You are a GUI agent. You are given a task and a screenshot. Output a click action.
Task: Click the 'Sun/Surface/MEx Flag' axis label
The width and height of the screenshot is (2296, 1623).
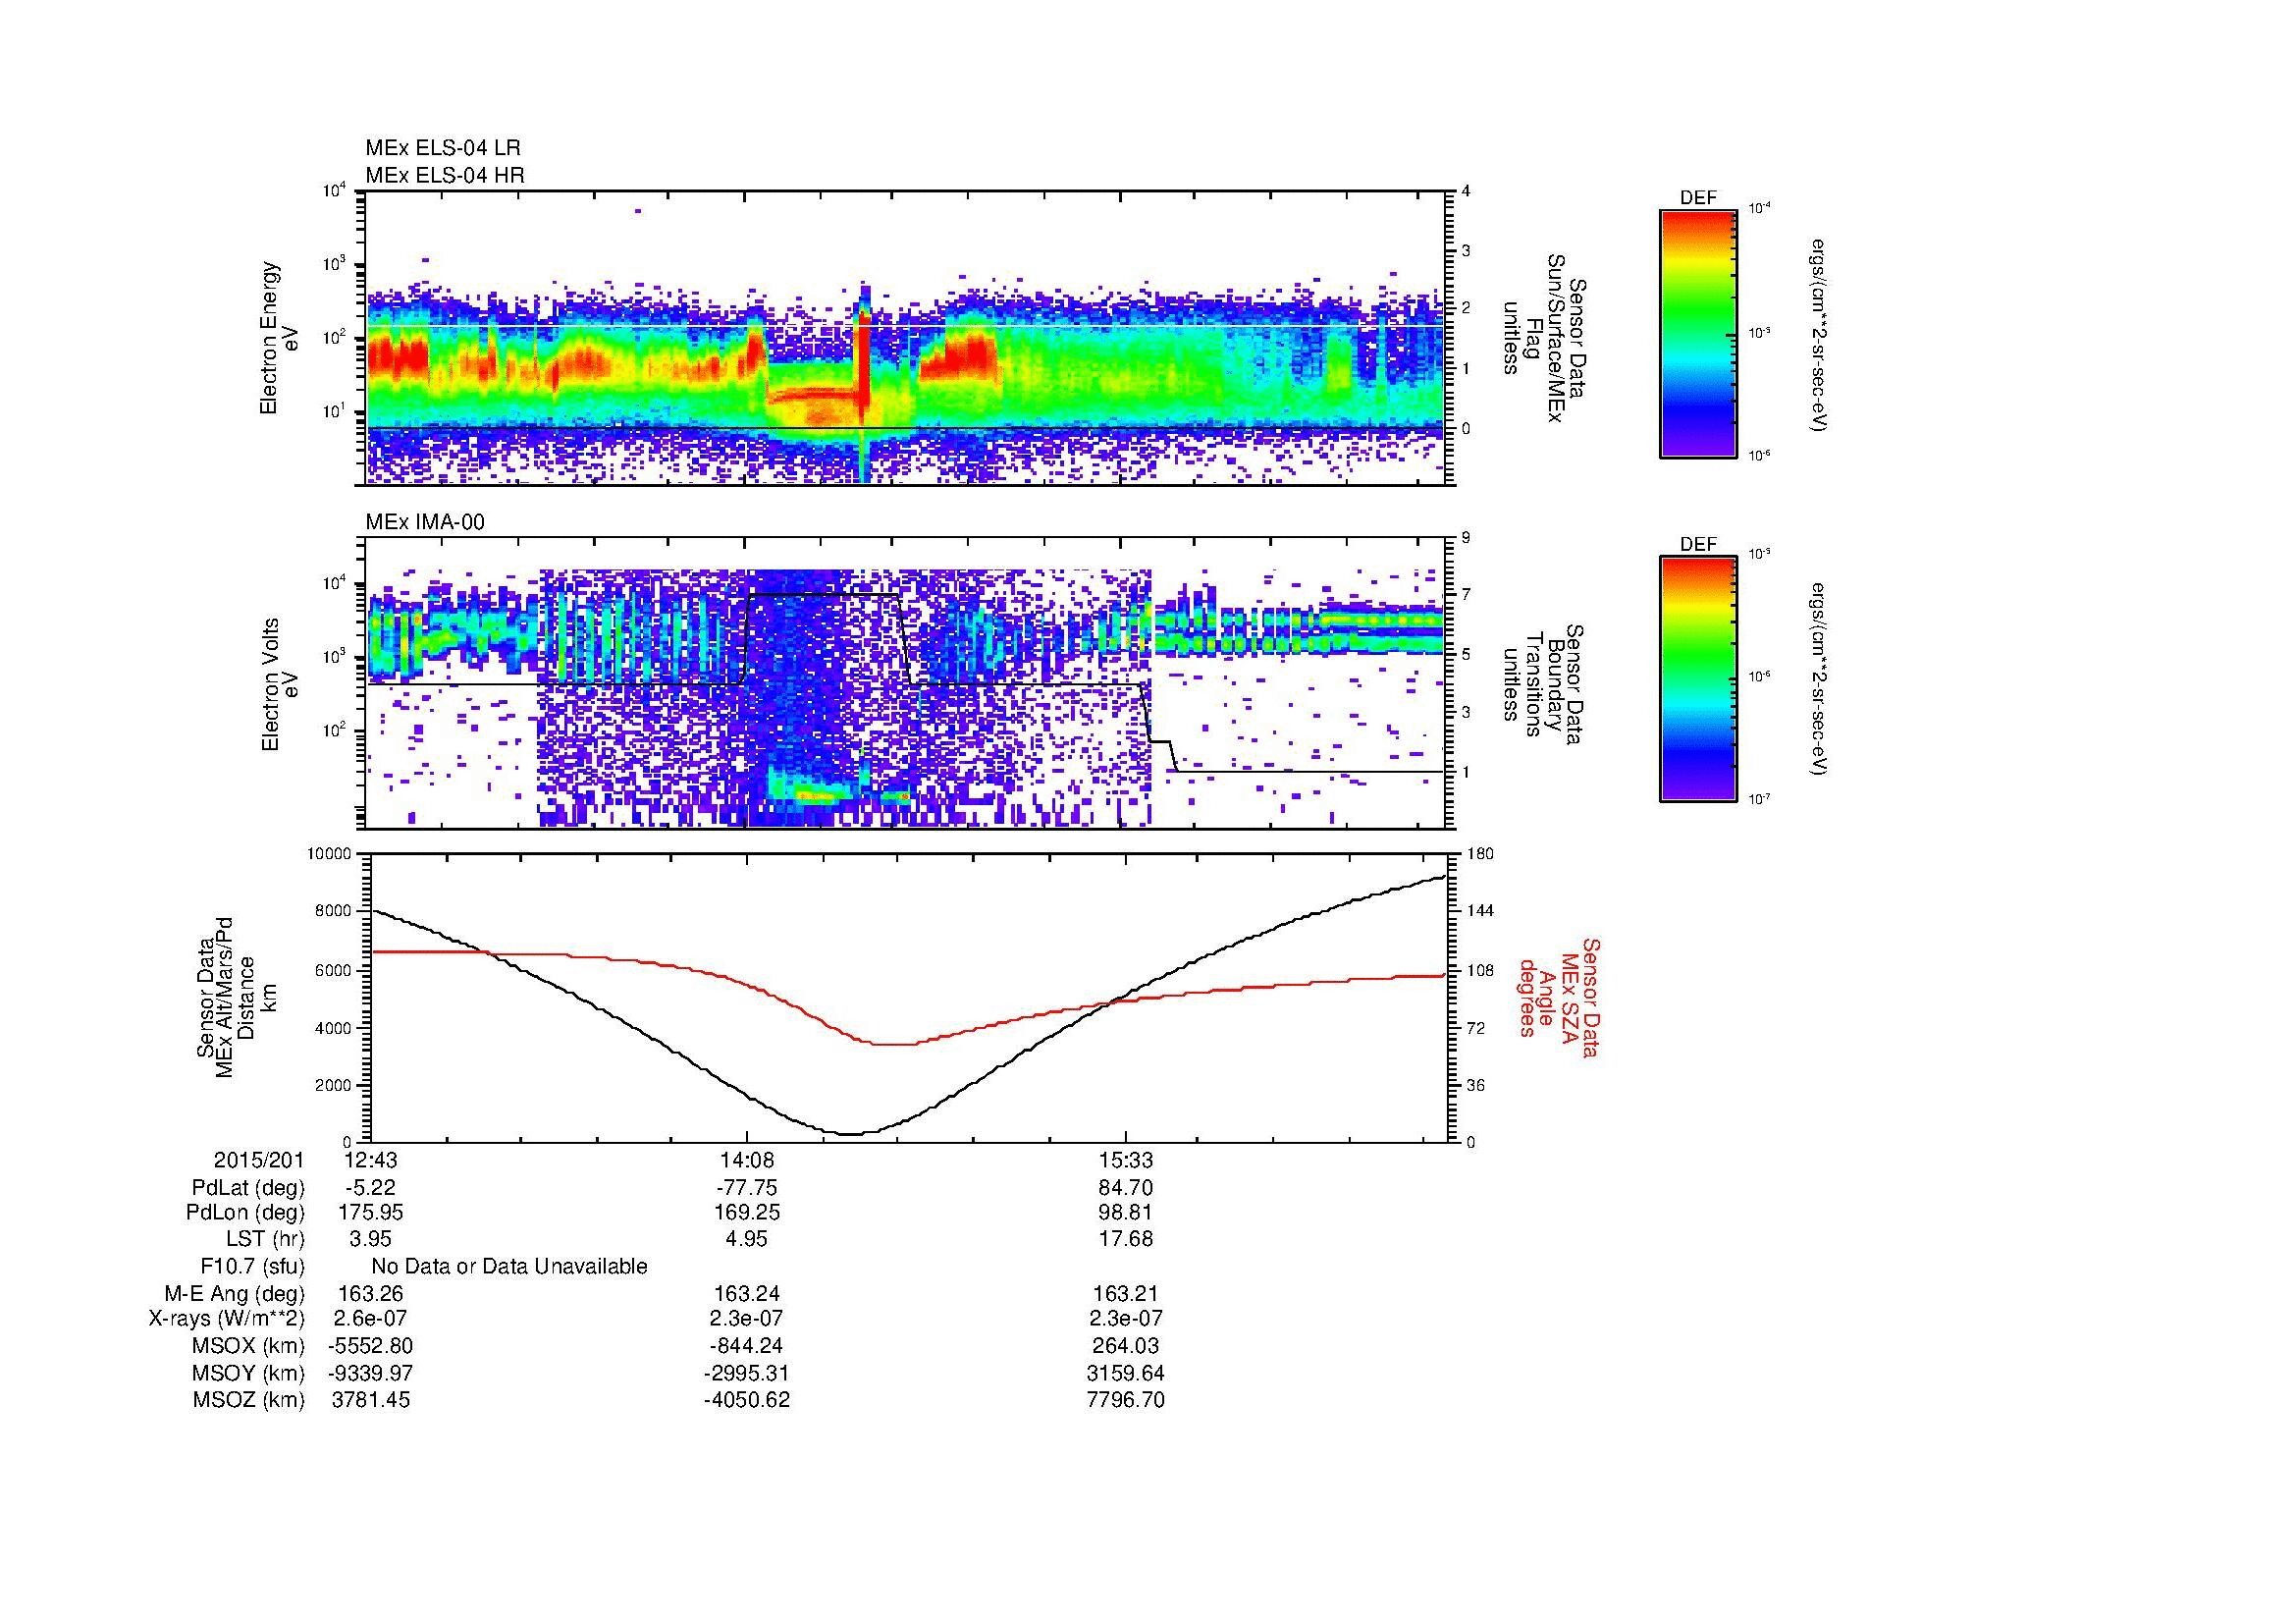(x=1544, y=338)
